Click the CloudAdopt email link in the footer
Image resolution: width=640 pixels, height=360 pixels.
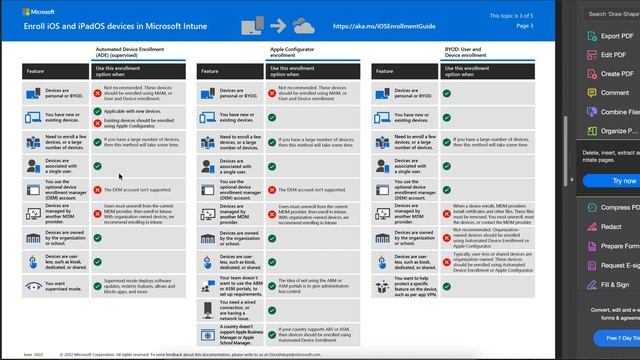pos(294,355)
